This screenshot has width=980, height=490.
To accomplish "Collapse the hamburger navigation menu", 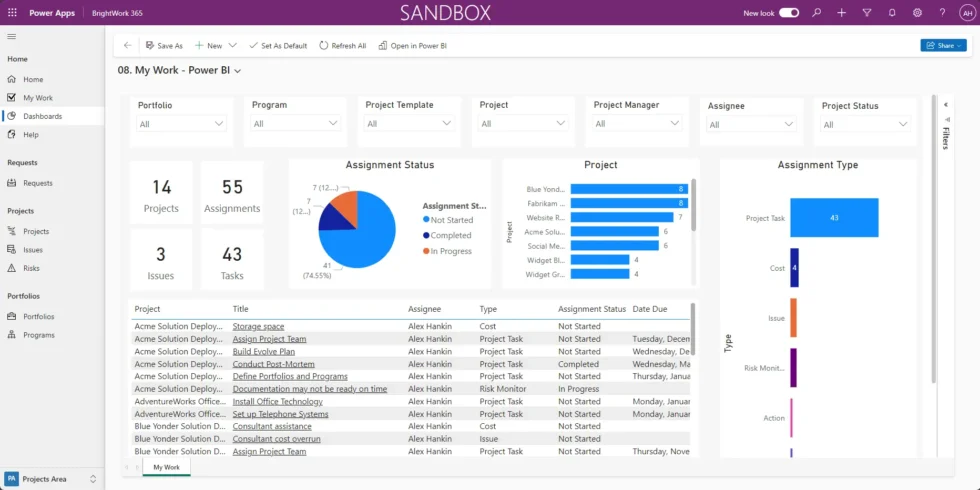I will [x=12, y=36].
